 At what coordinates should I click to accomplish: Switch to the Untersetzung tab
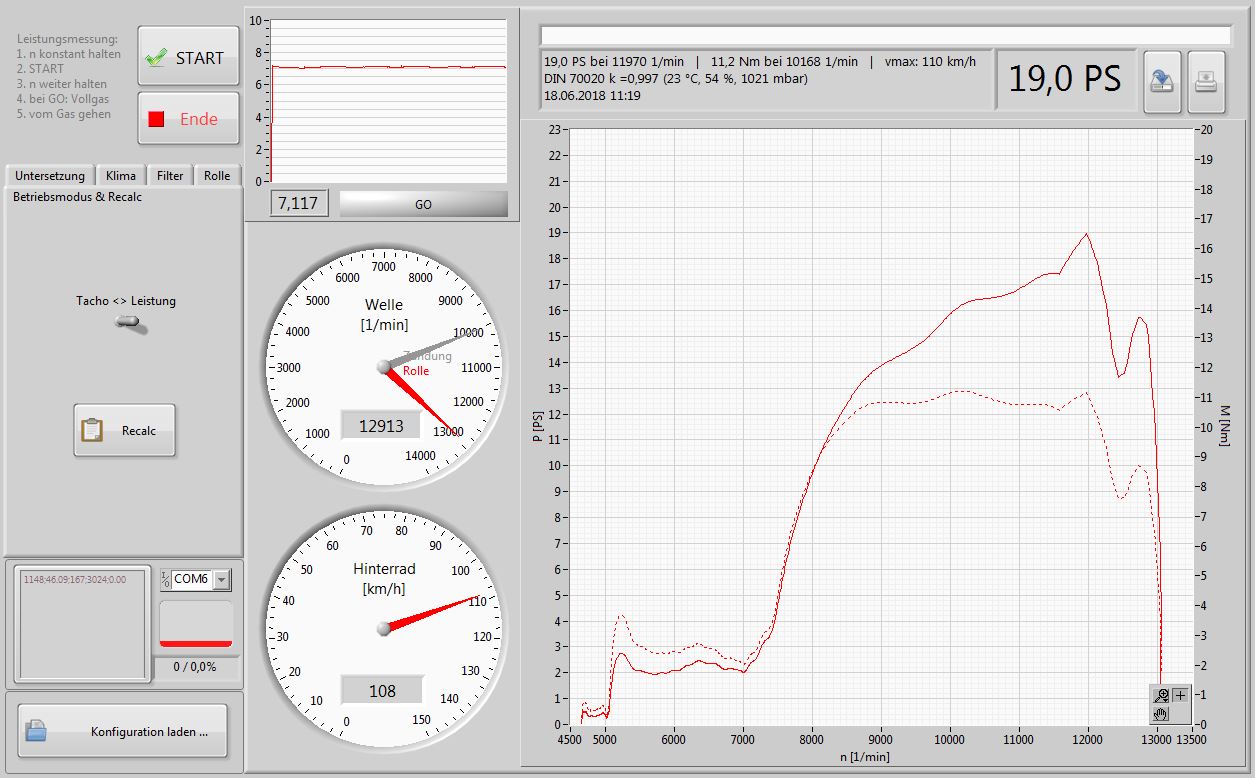[x=50, y=176]
